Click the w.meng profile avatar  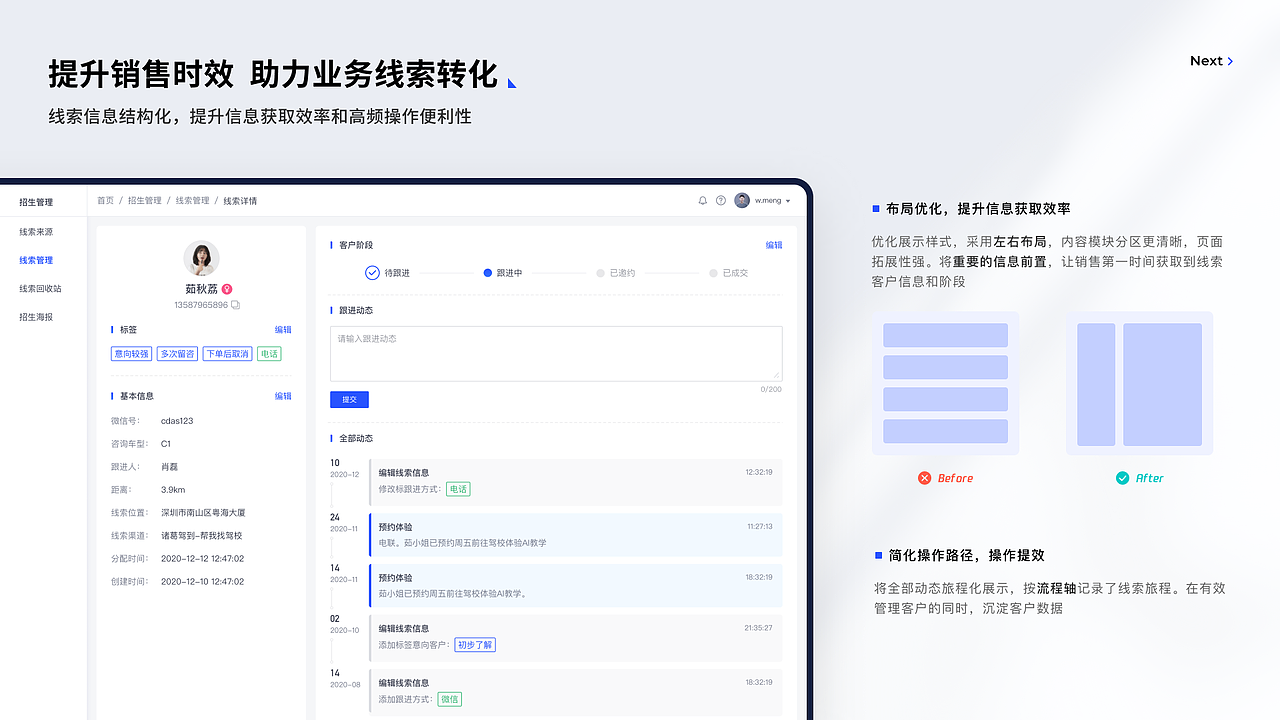pyautogui.click(x=741, y=200)
